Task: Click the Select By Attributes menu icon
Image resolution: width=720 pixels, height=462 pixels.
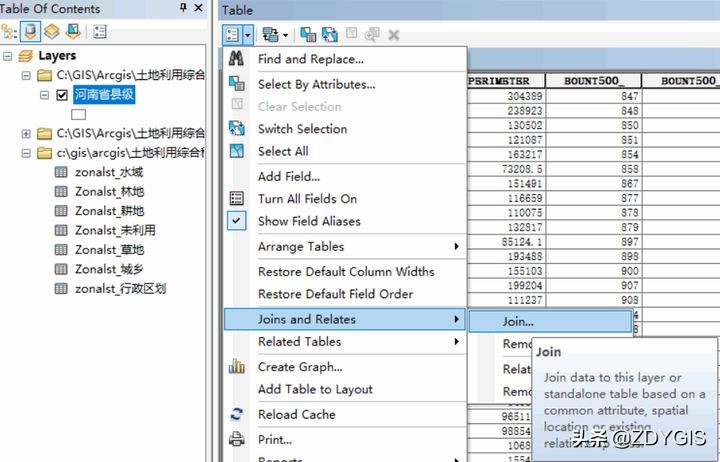Action: tap(236, 84)
